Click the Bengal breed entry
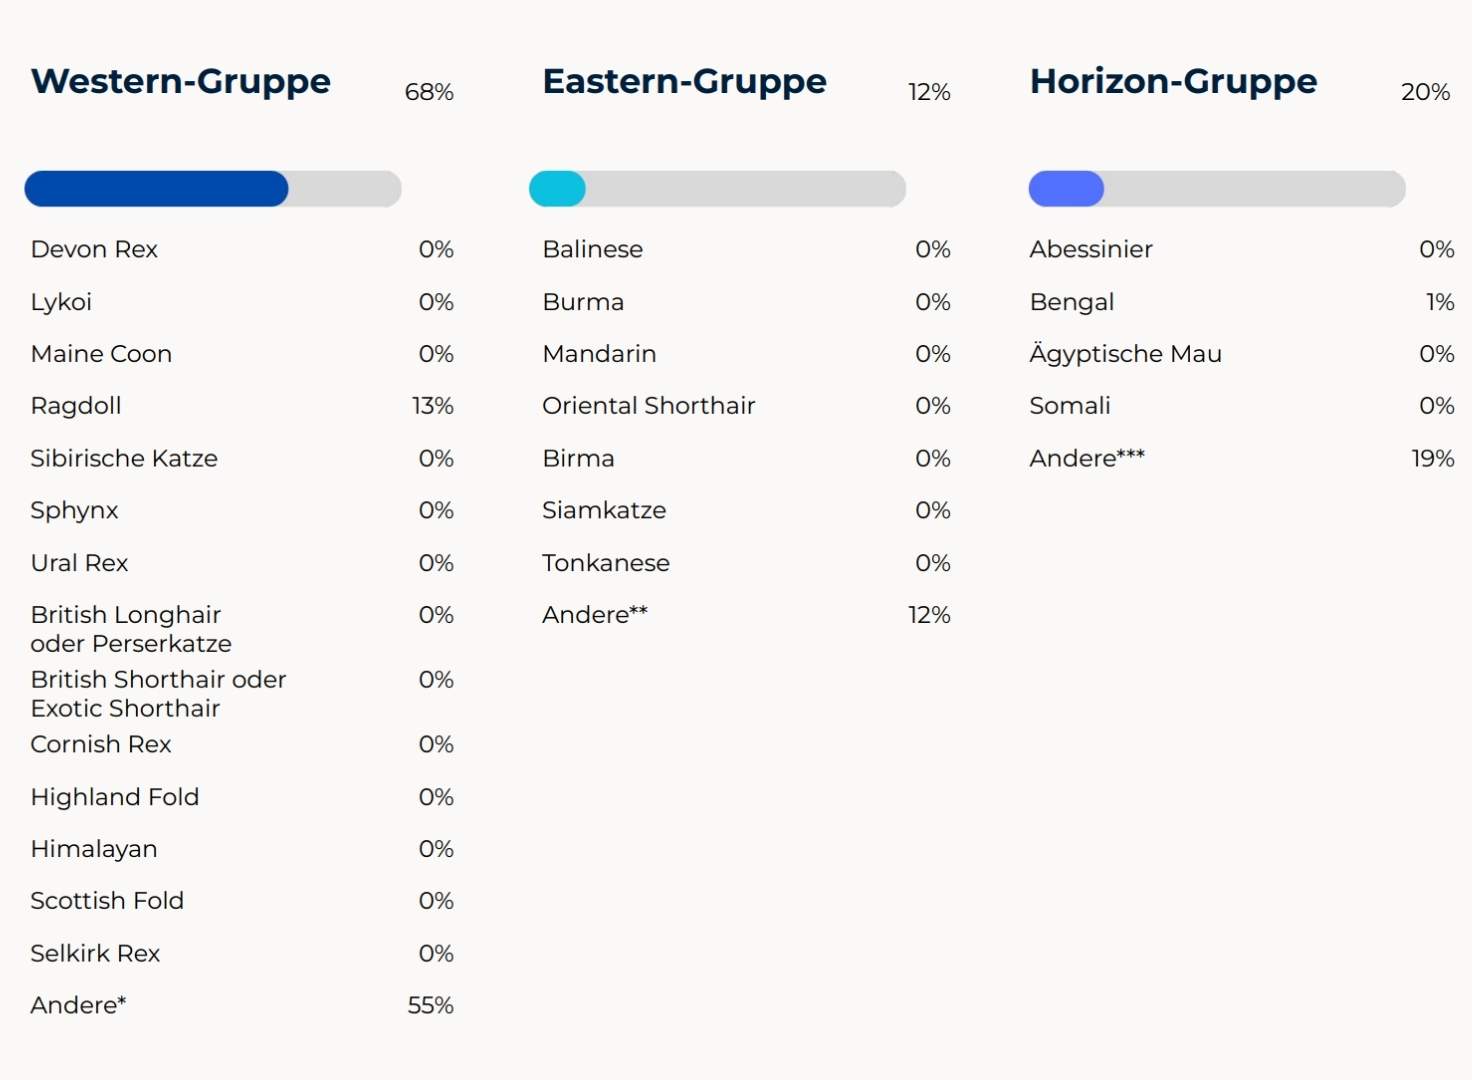Viewport: 1472px width, 1080px height. (1072, 302)
